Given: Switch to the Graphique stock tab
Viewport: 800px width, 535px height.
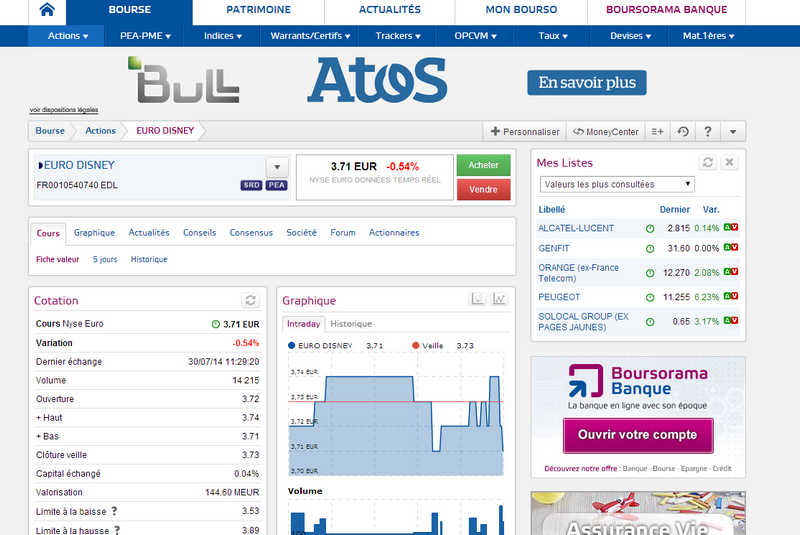Looking at the screenshot, I should tap(94, 233).
